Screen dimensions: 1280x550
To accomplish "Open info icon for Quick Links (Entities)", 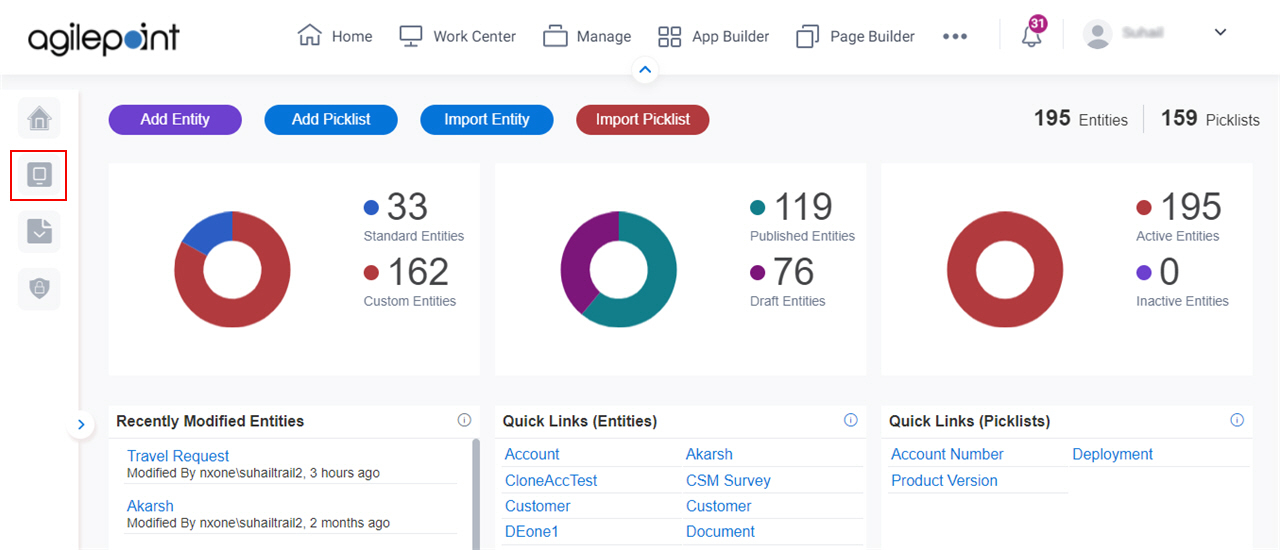I will point(851,420).
